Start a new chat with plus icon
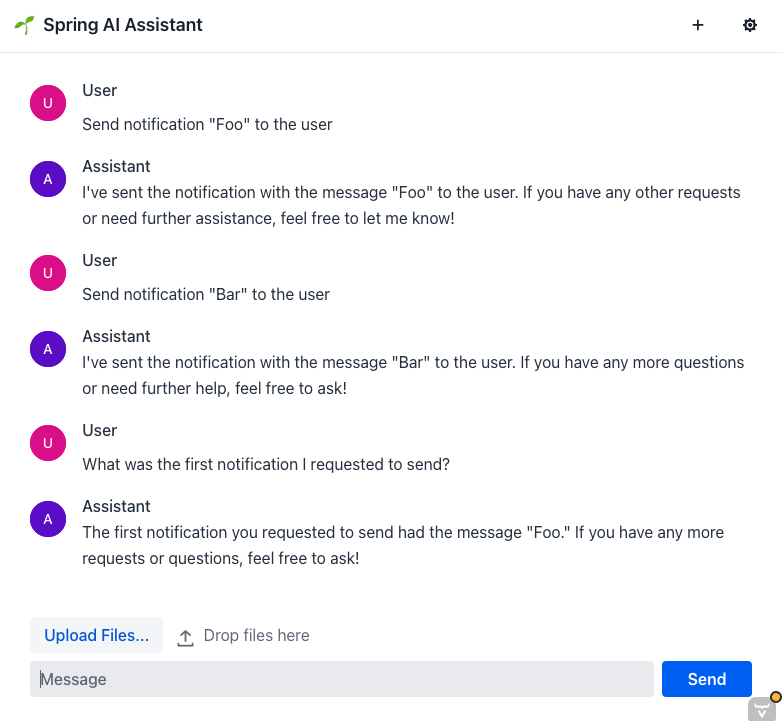This screenshot has height=721, width=783. coord(698,25)
